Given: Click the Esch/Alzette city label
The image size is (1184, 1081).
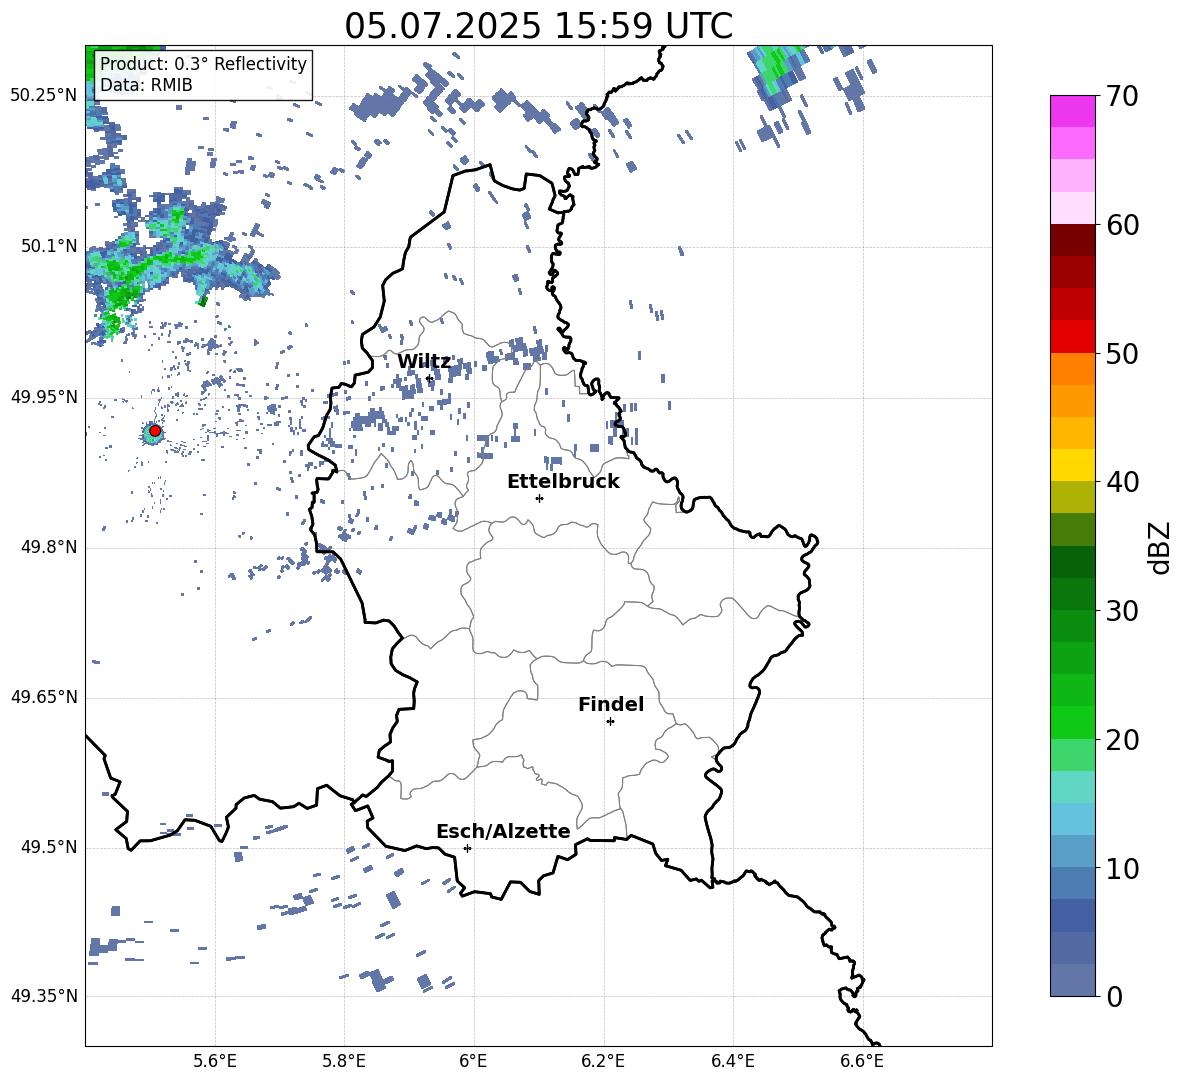Looking at the screenshot, I should [503, 831].
